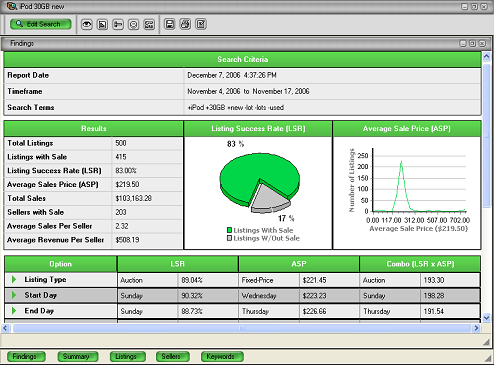Expand the Start Day row
Screen dimensions: 494x365
point(14,295)
